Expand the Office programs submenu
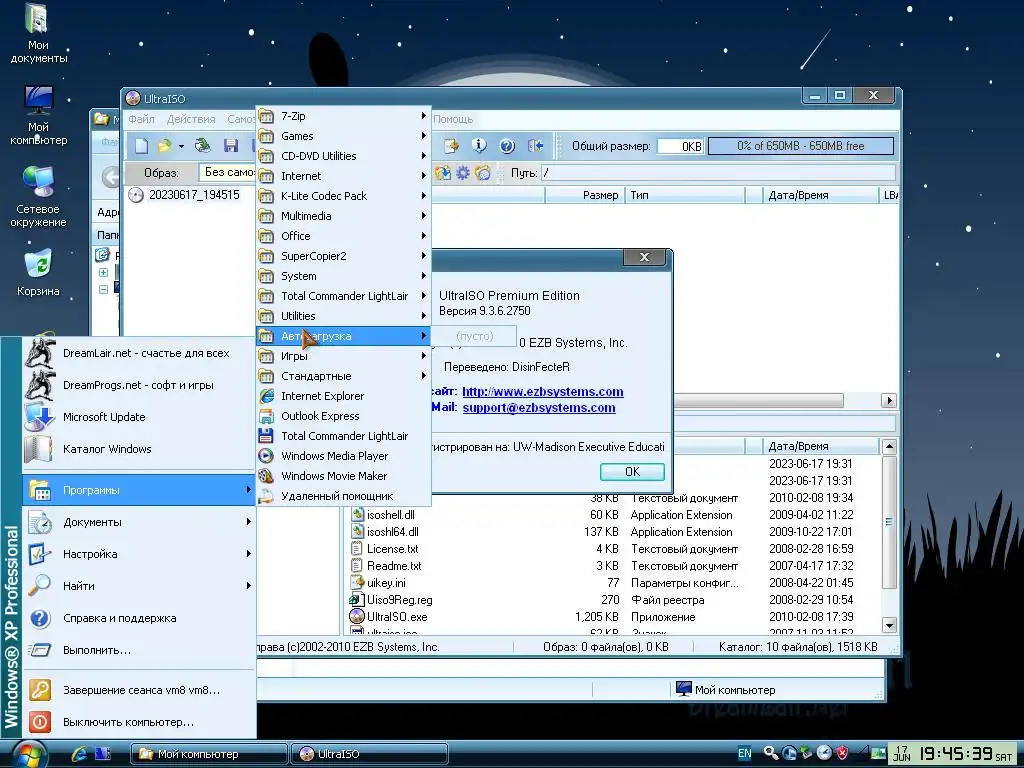Viewport: 1024px width, 768px height. pyautogui.click(x=343, y=236)
